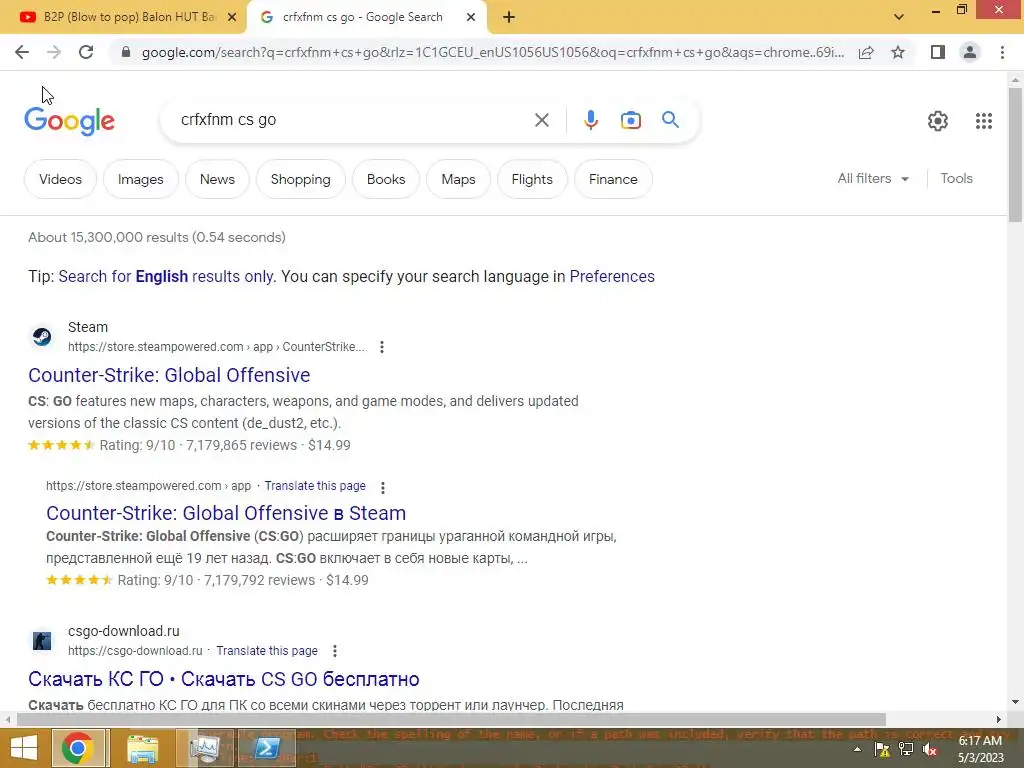
Task: Open the tab search chevron
Action: pos(899,18)
